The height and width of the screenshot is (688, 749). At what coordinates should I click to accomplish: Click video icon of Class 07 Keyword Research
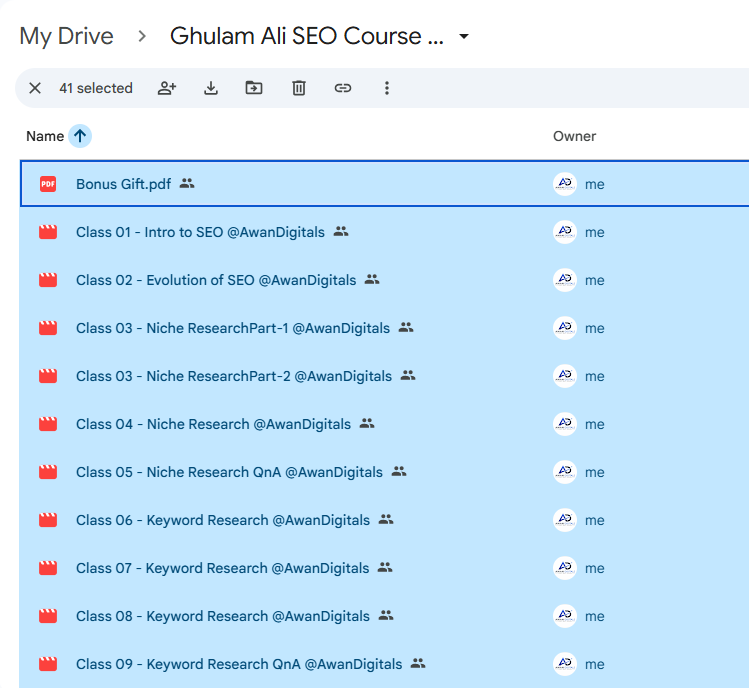(x=48, y=568)
